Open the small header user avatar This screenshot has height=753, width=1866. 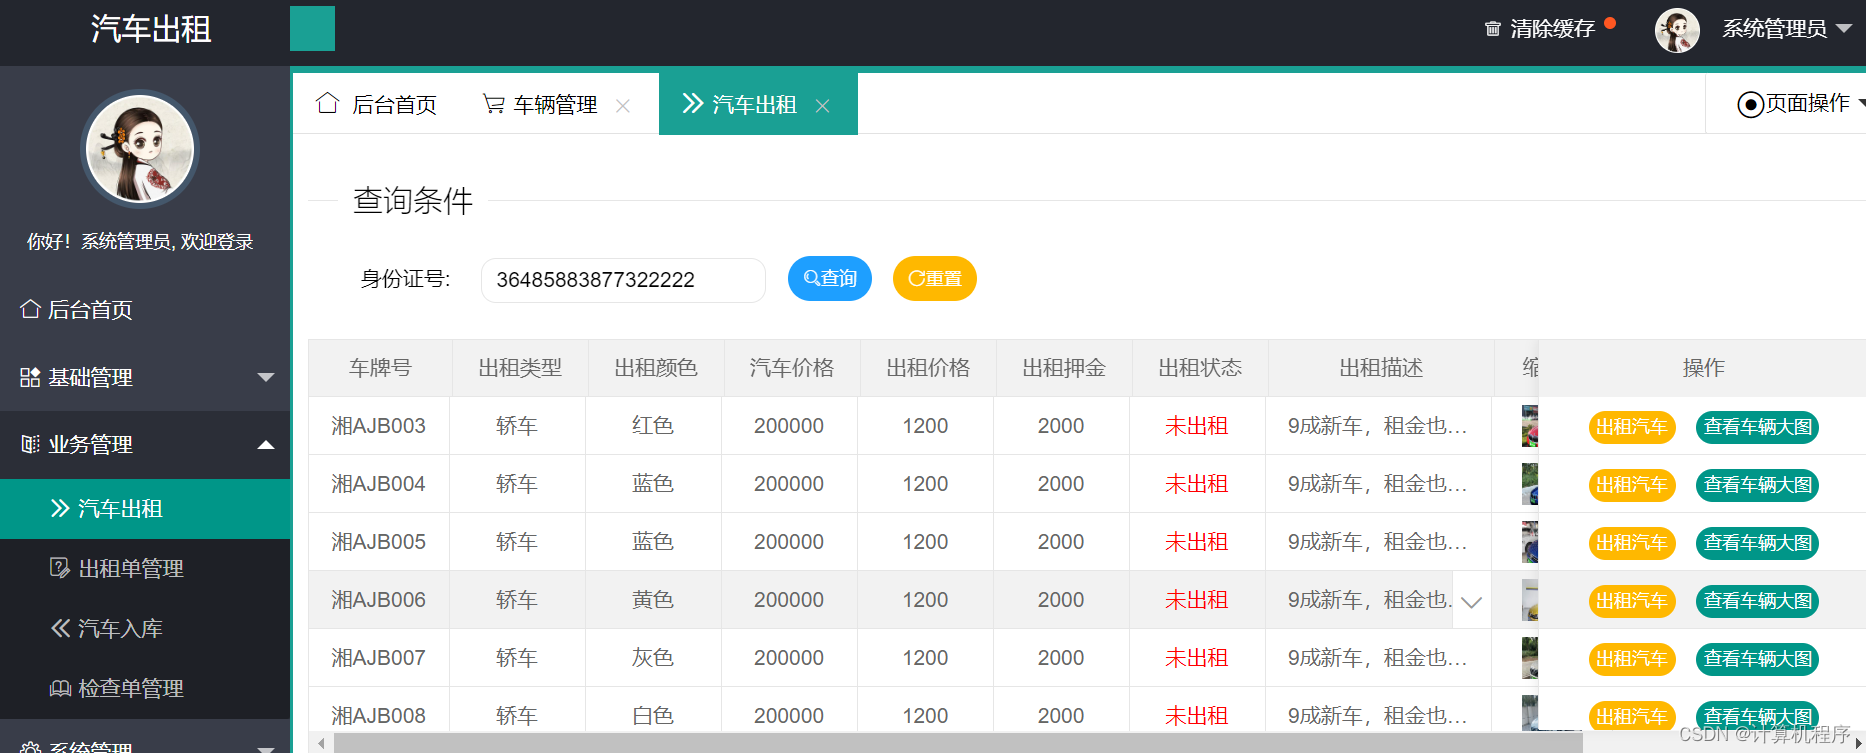coord(1677,30)
